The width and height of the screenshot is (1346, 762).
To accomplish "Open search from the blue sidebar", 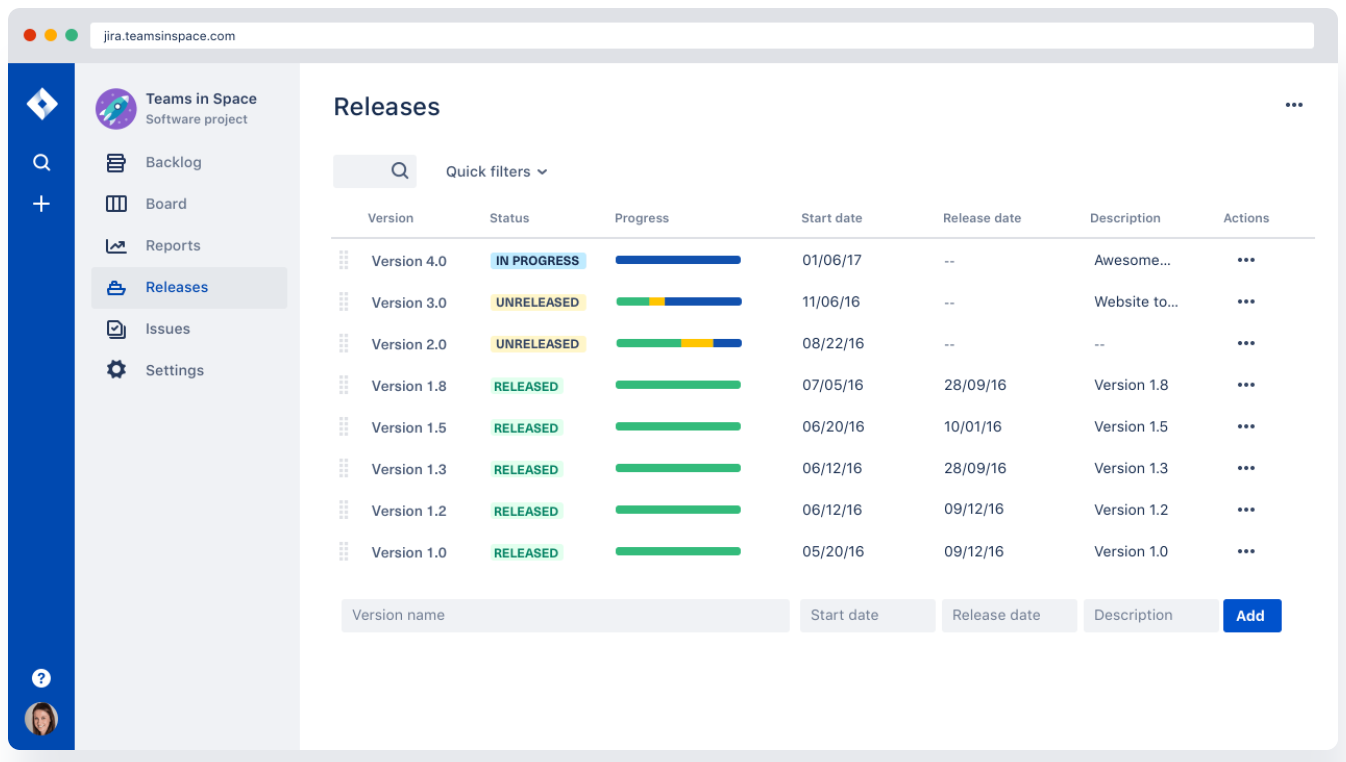I will [41, 162].
